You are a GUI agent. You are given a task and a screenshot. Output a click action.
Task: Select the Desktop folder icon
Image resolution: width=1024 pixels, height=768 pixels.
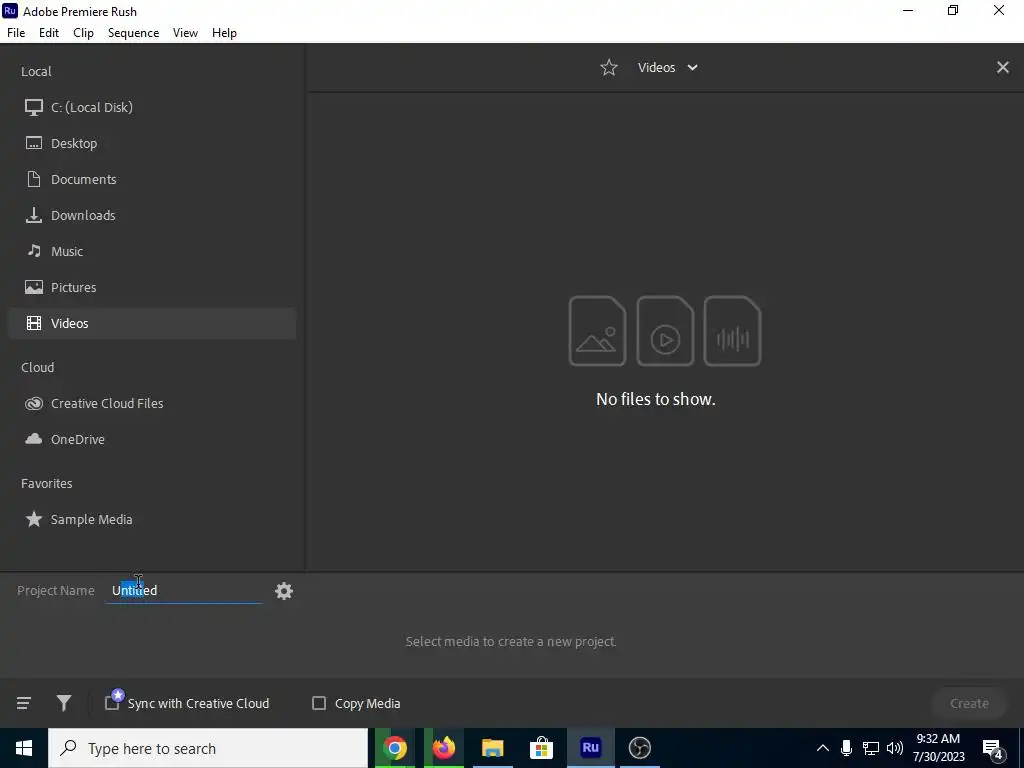coord(33,143)
